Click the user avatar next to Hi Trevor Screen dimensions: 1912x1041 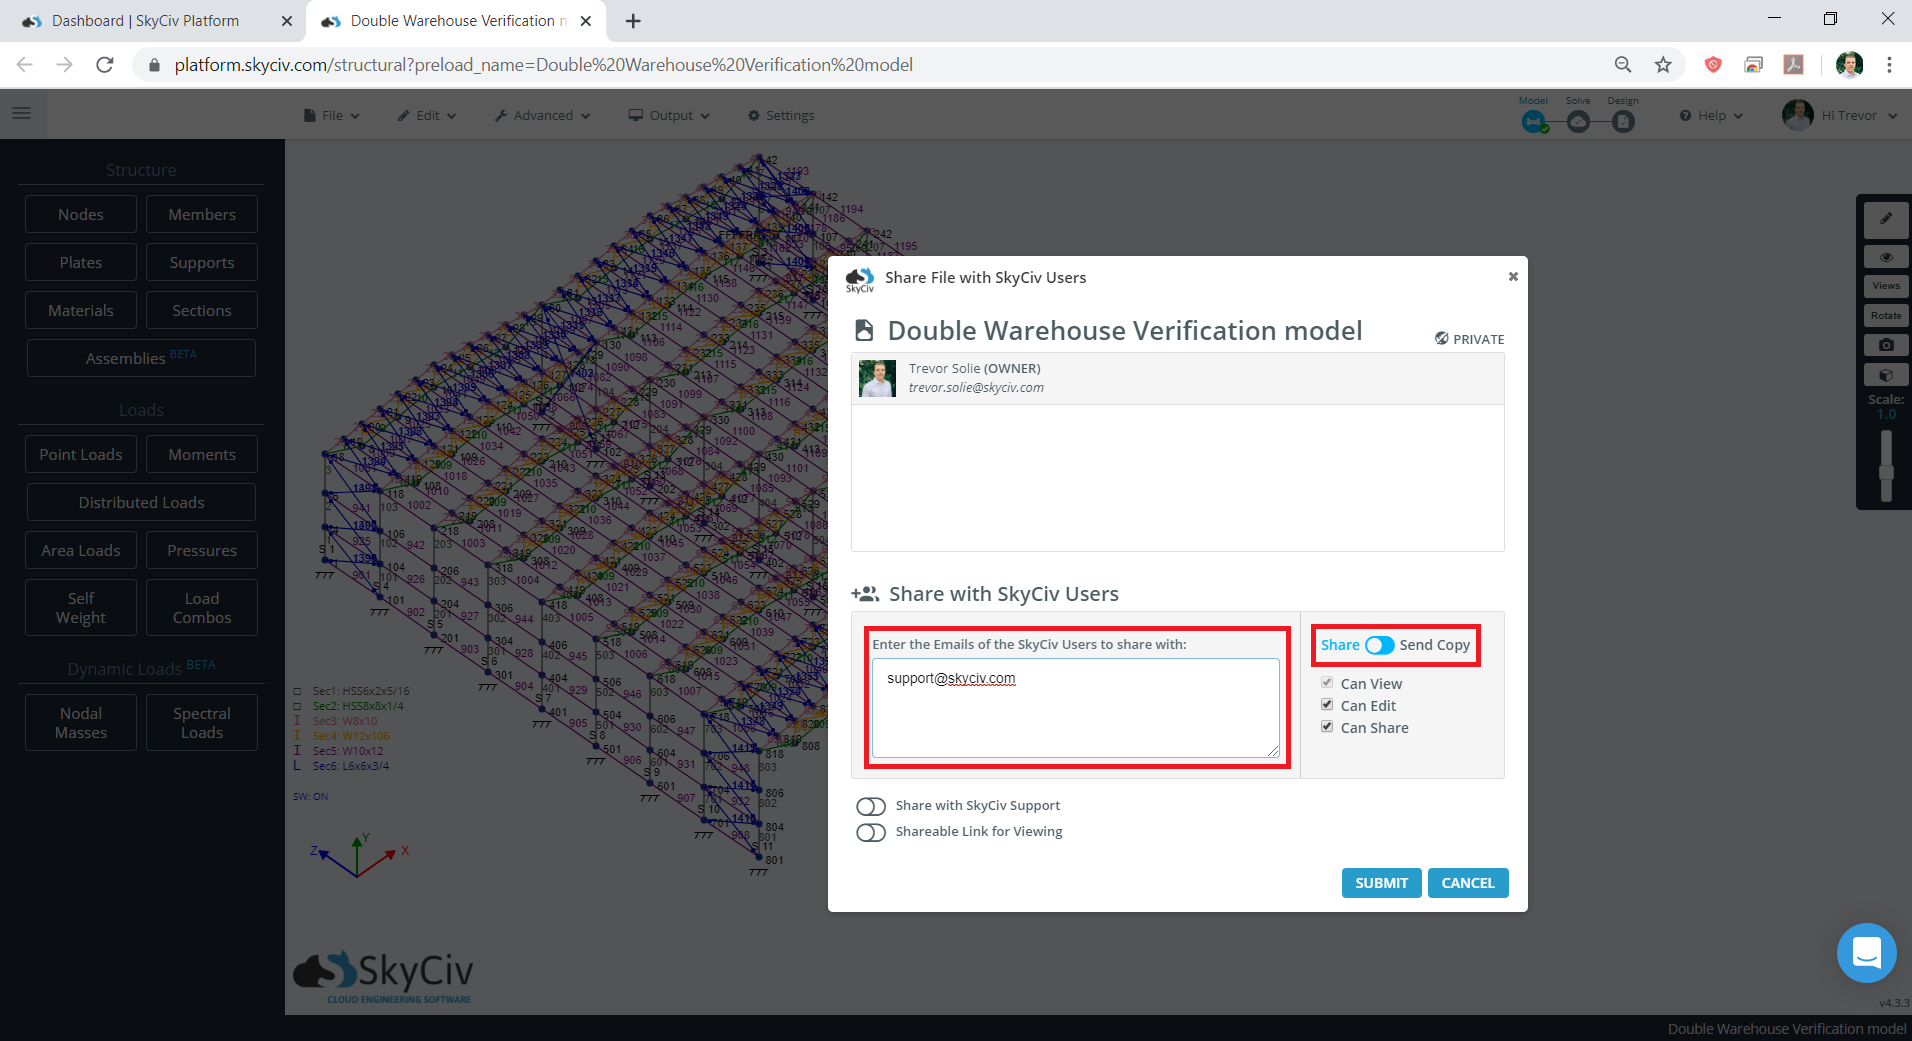click(x=1797, y=115)
